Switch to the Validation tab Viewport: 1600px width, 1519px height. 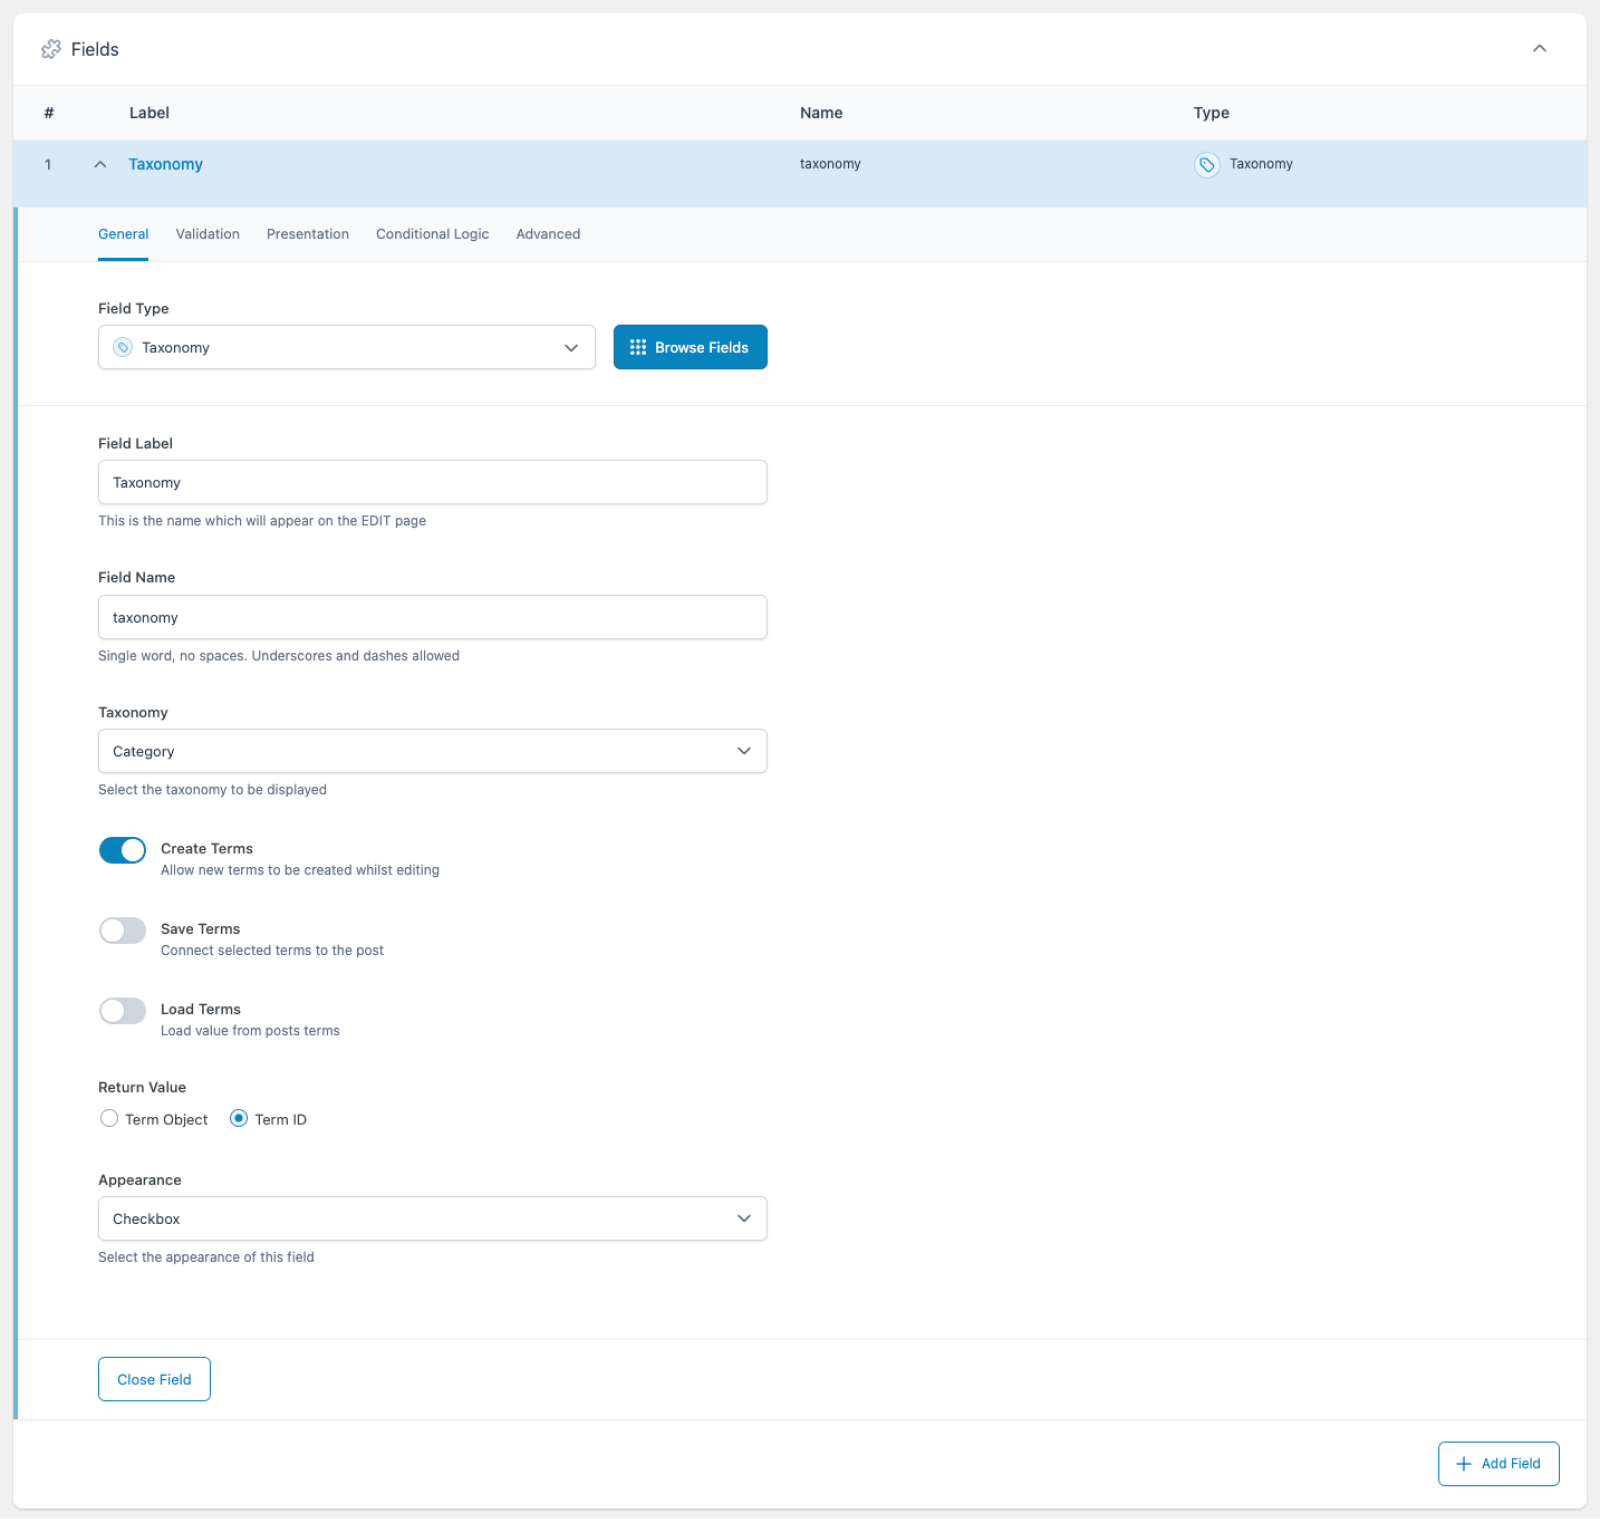click(207, 233)
